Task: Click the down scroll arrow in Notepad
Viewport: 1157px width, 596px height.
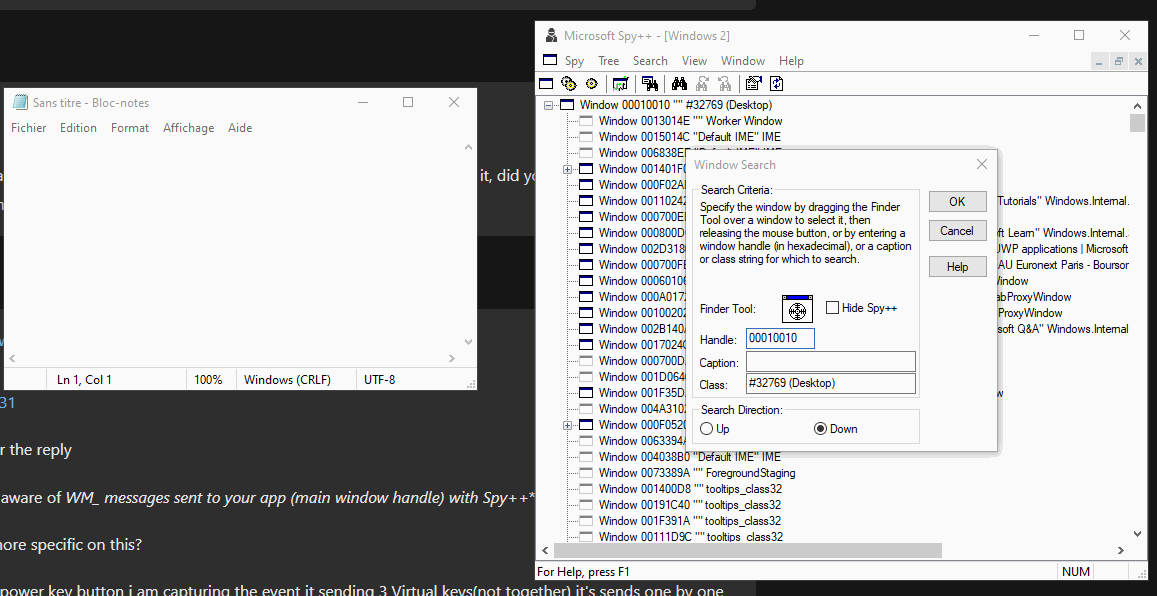Action: [469, 342]
